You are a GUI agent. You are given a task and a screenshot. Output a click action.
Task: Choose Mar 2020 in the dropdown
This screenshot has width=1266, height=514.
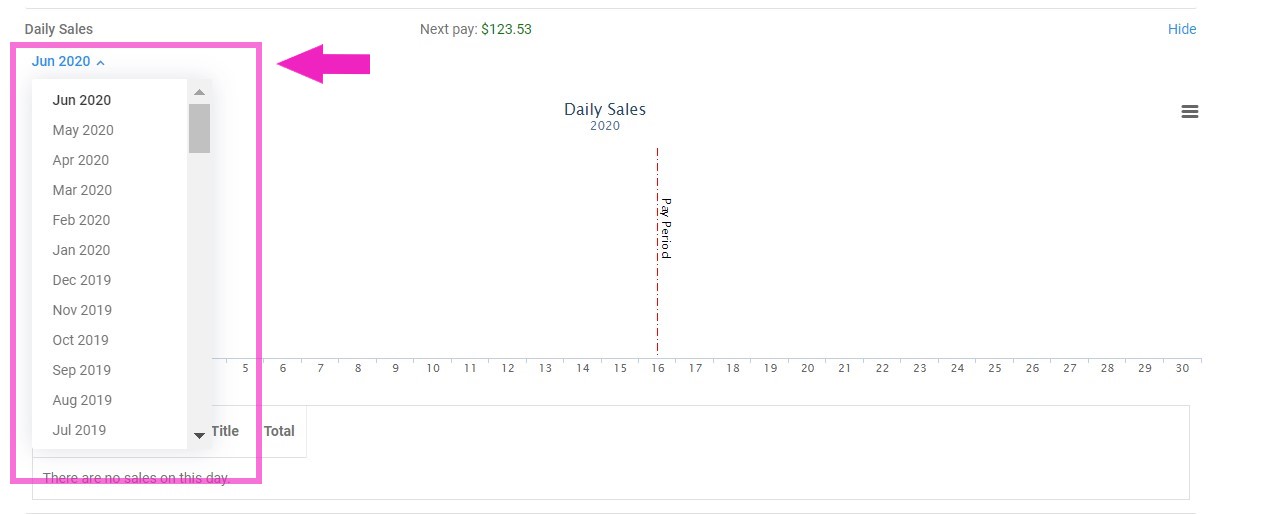click(x=82, y=190)
